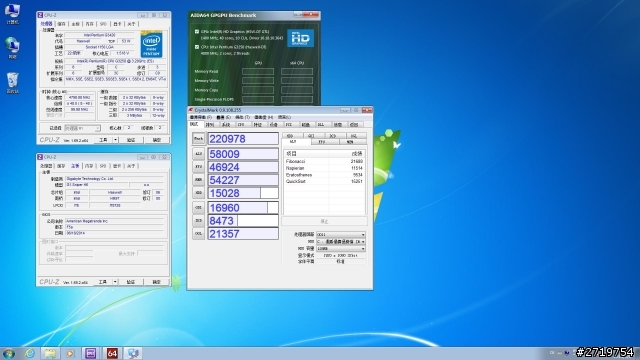Viewport: 640px width, 360px height.
Task: Switch to AIDA64 red 64 taskbar icon
Action: click(x=112, y=353)
